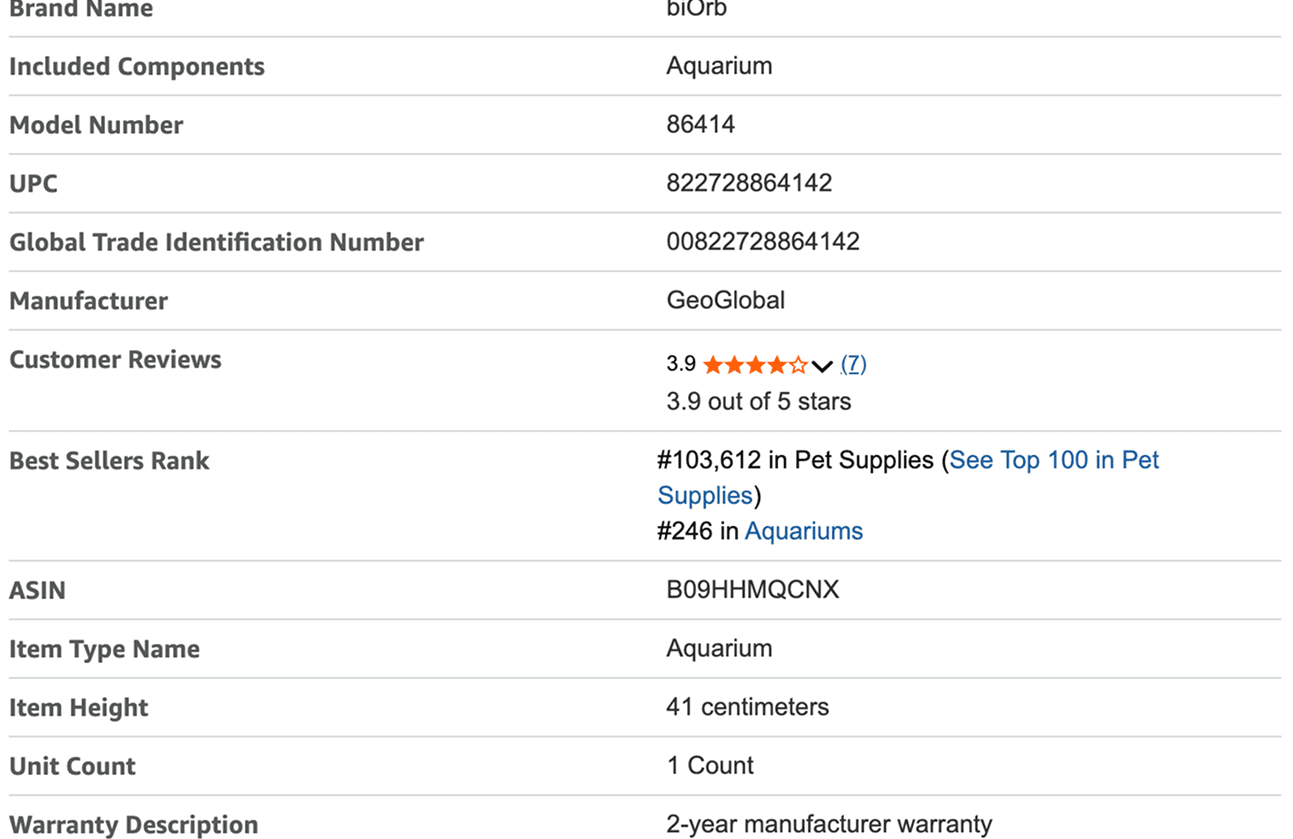Viewport: 1293px width, 839px height.
Task: Click the Included Components label
Action: (137, 67)
